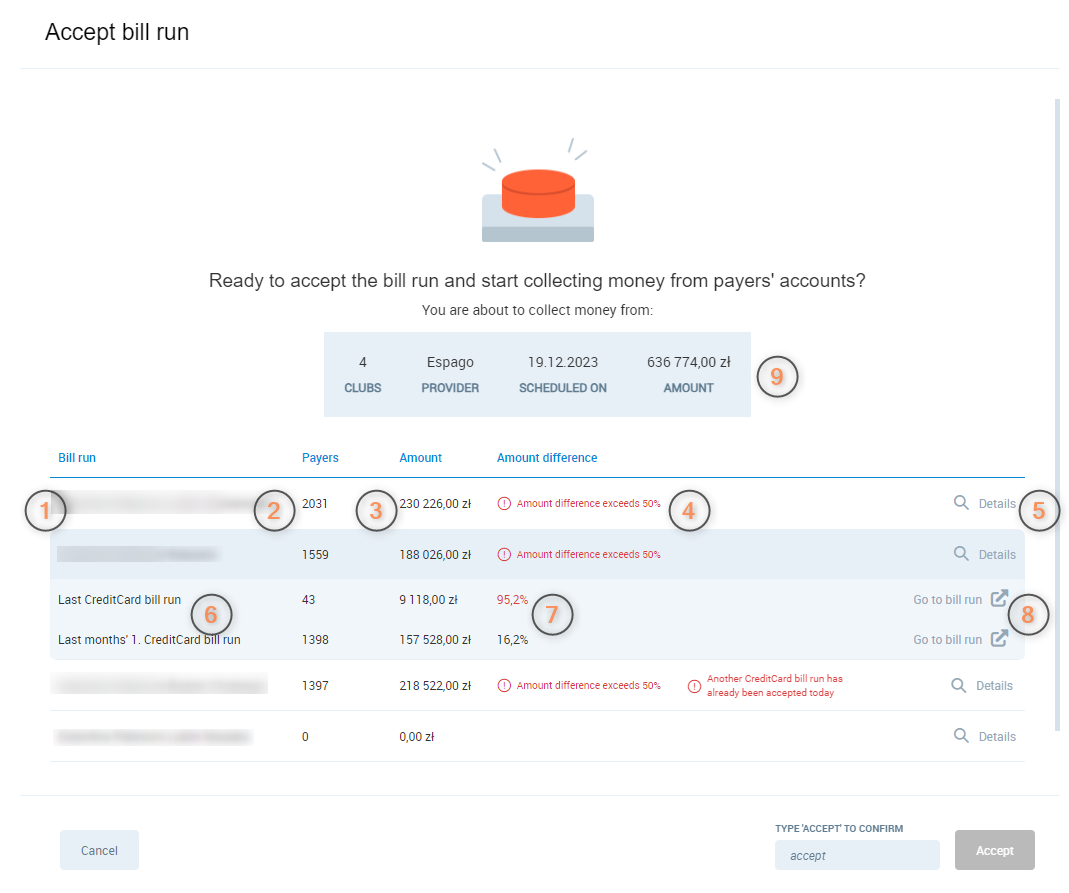Viewport: 1069px width, 893px height.
Task: Click the red warning icon in the 2031-payers row
Action: 504,504
